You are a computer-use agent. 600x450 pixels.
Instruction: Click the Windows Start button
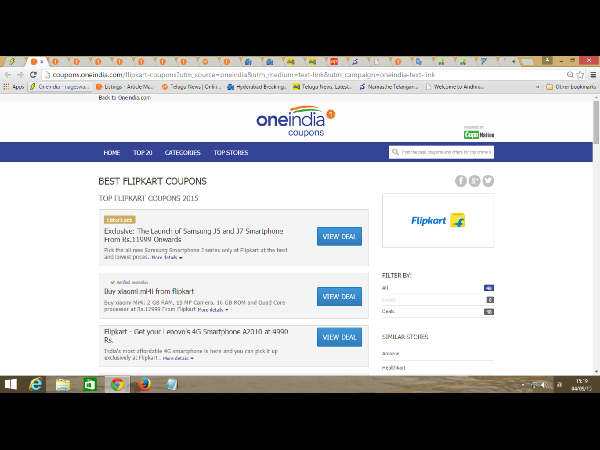[x=11, y=384]
